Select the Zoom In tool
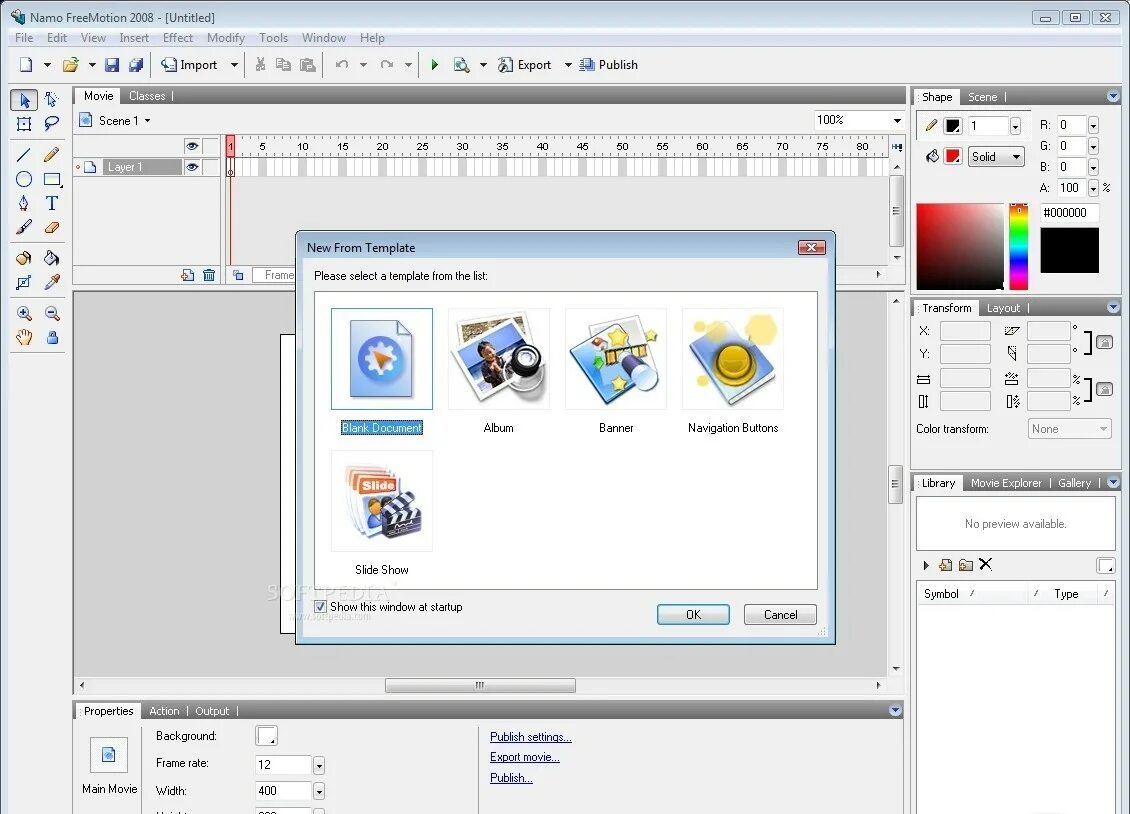 point(24,313)
